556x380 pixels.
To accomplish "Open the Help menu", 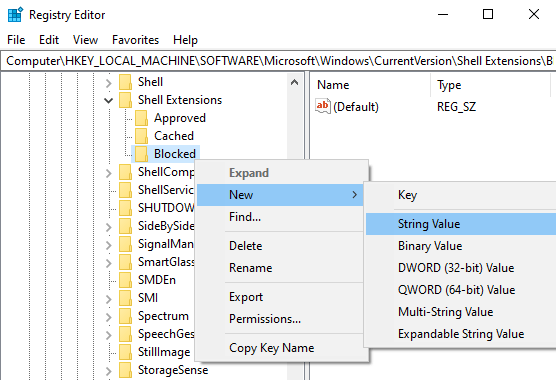I will point(185,40).
